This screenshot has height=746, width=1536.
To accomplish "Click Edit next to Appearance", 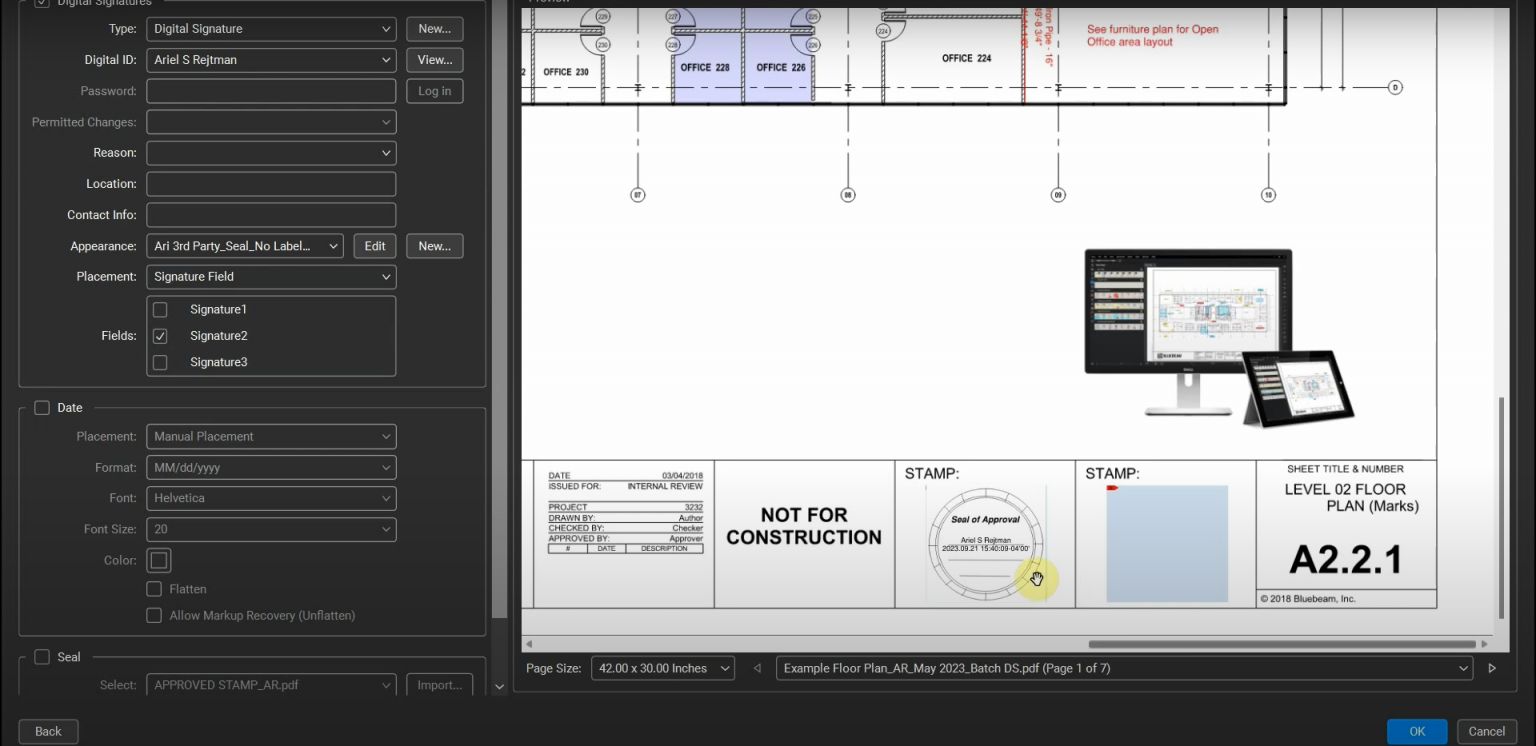I will pyautogui.click(x=374, y=245).
